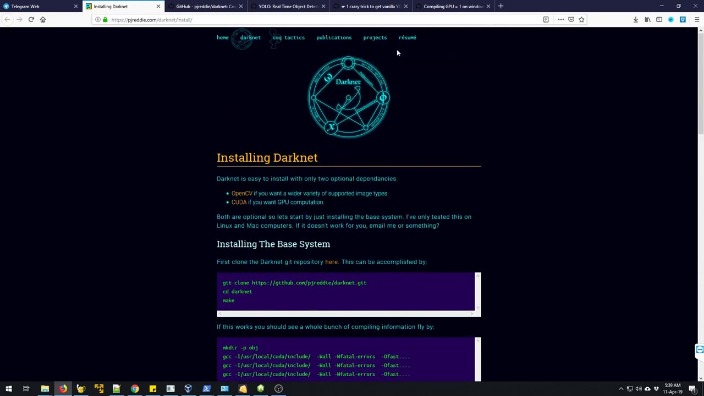Open the Windows notification center icon
Image resolution: width=704 pixels, height=396 pixels.
click(x=693, y=389)
